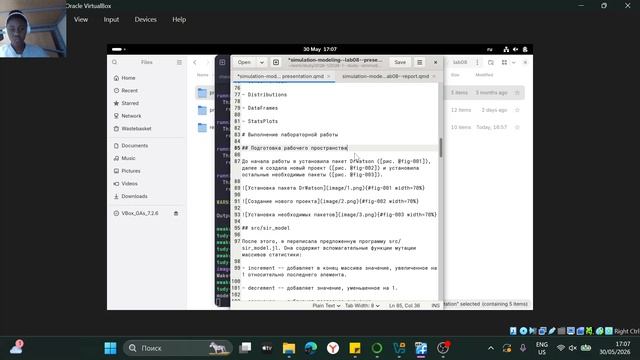Click the Open button in gedit

tap(244, 62)
